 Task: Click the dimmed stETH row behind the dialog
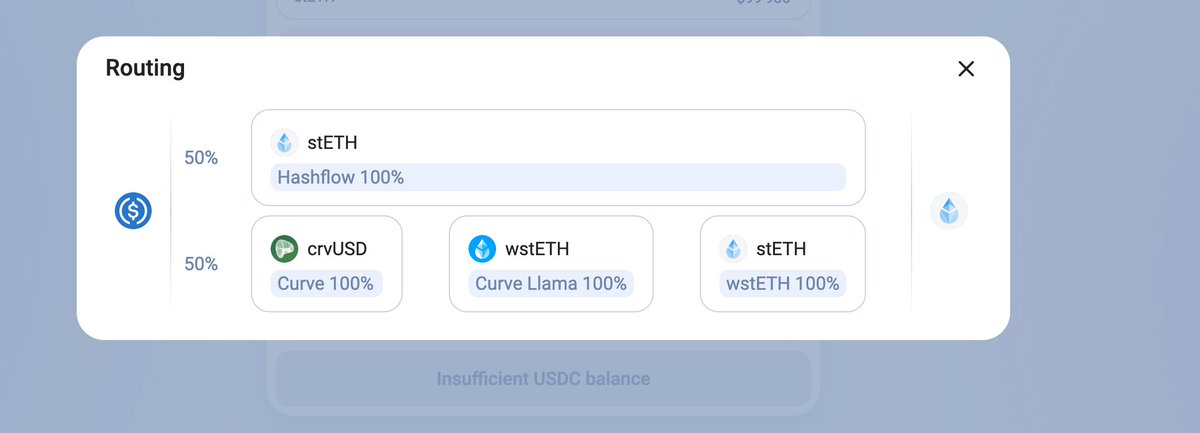tap(543, 10)
